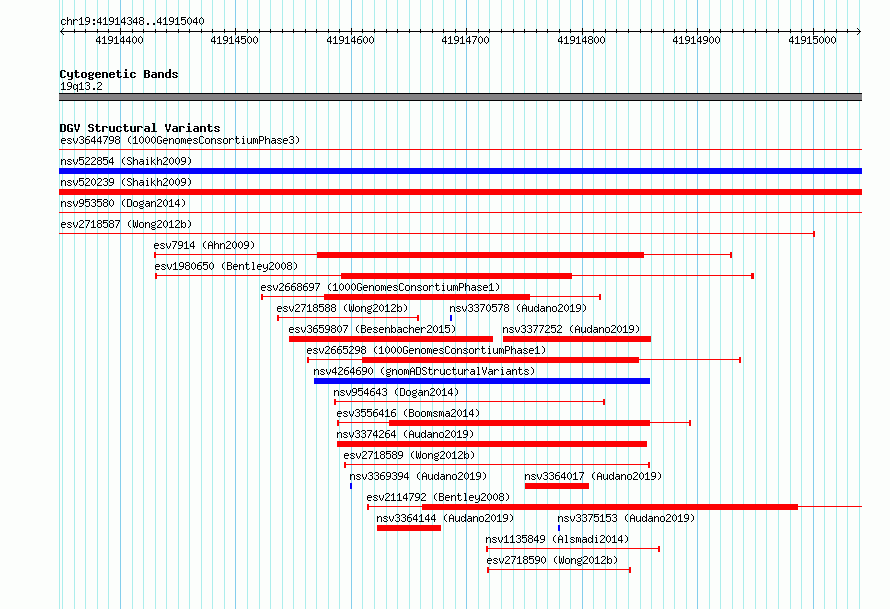The height and width of the screenshot is (609, 890).
Task: Open nsv3374264 (Audano2019) variant label
Action: [405, 434]
